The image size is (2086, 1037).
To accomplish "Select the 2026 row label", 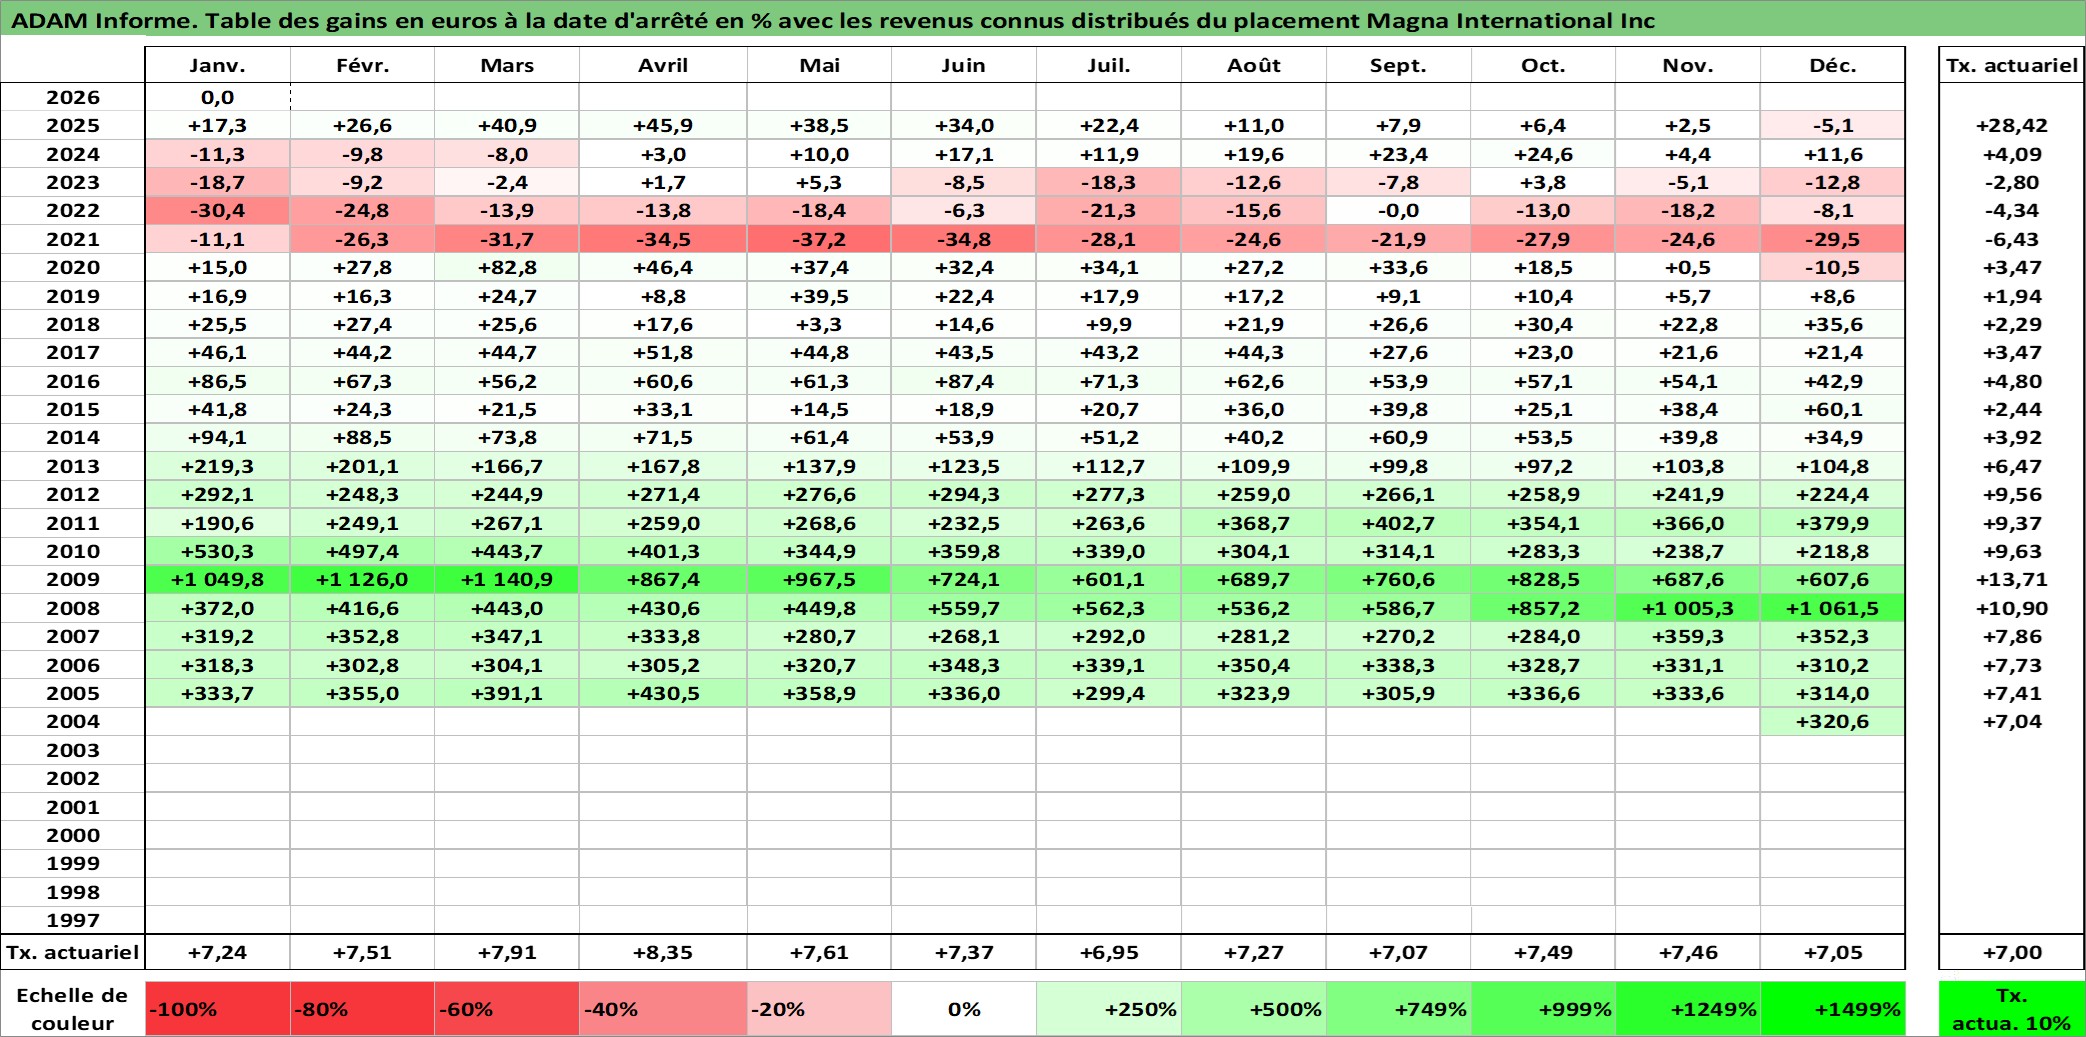I will (73, 97).
